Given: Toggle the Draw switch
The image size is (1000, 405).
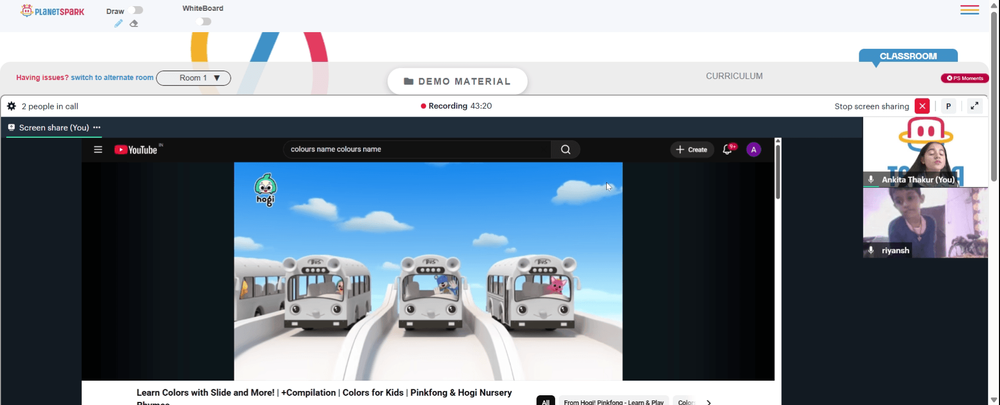Looking at the screenshot, I should click(x=135, y=10).
